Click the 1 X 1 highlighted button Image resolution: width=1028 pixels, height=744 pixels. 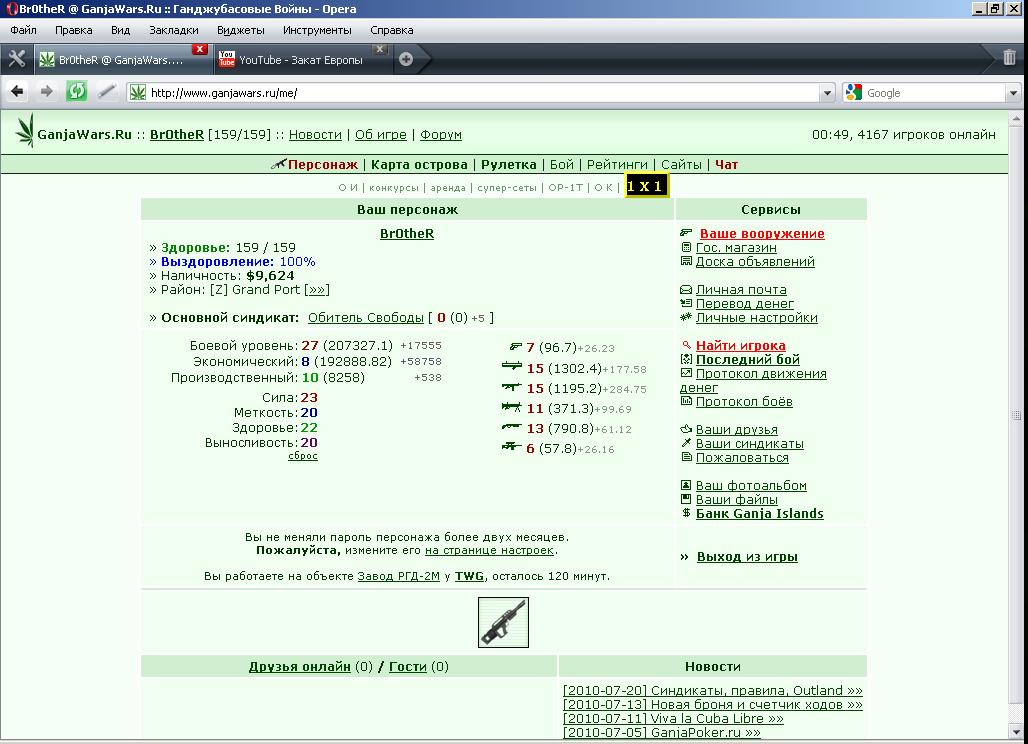(x=645, y=186)
